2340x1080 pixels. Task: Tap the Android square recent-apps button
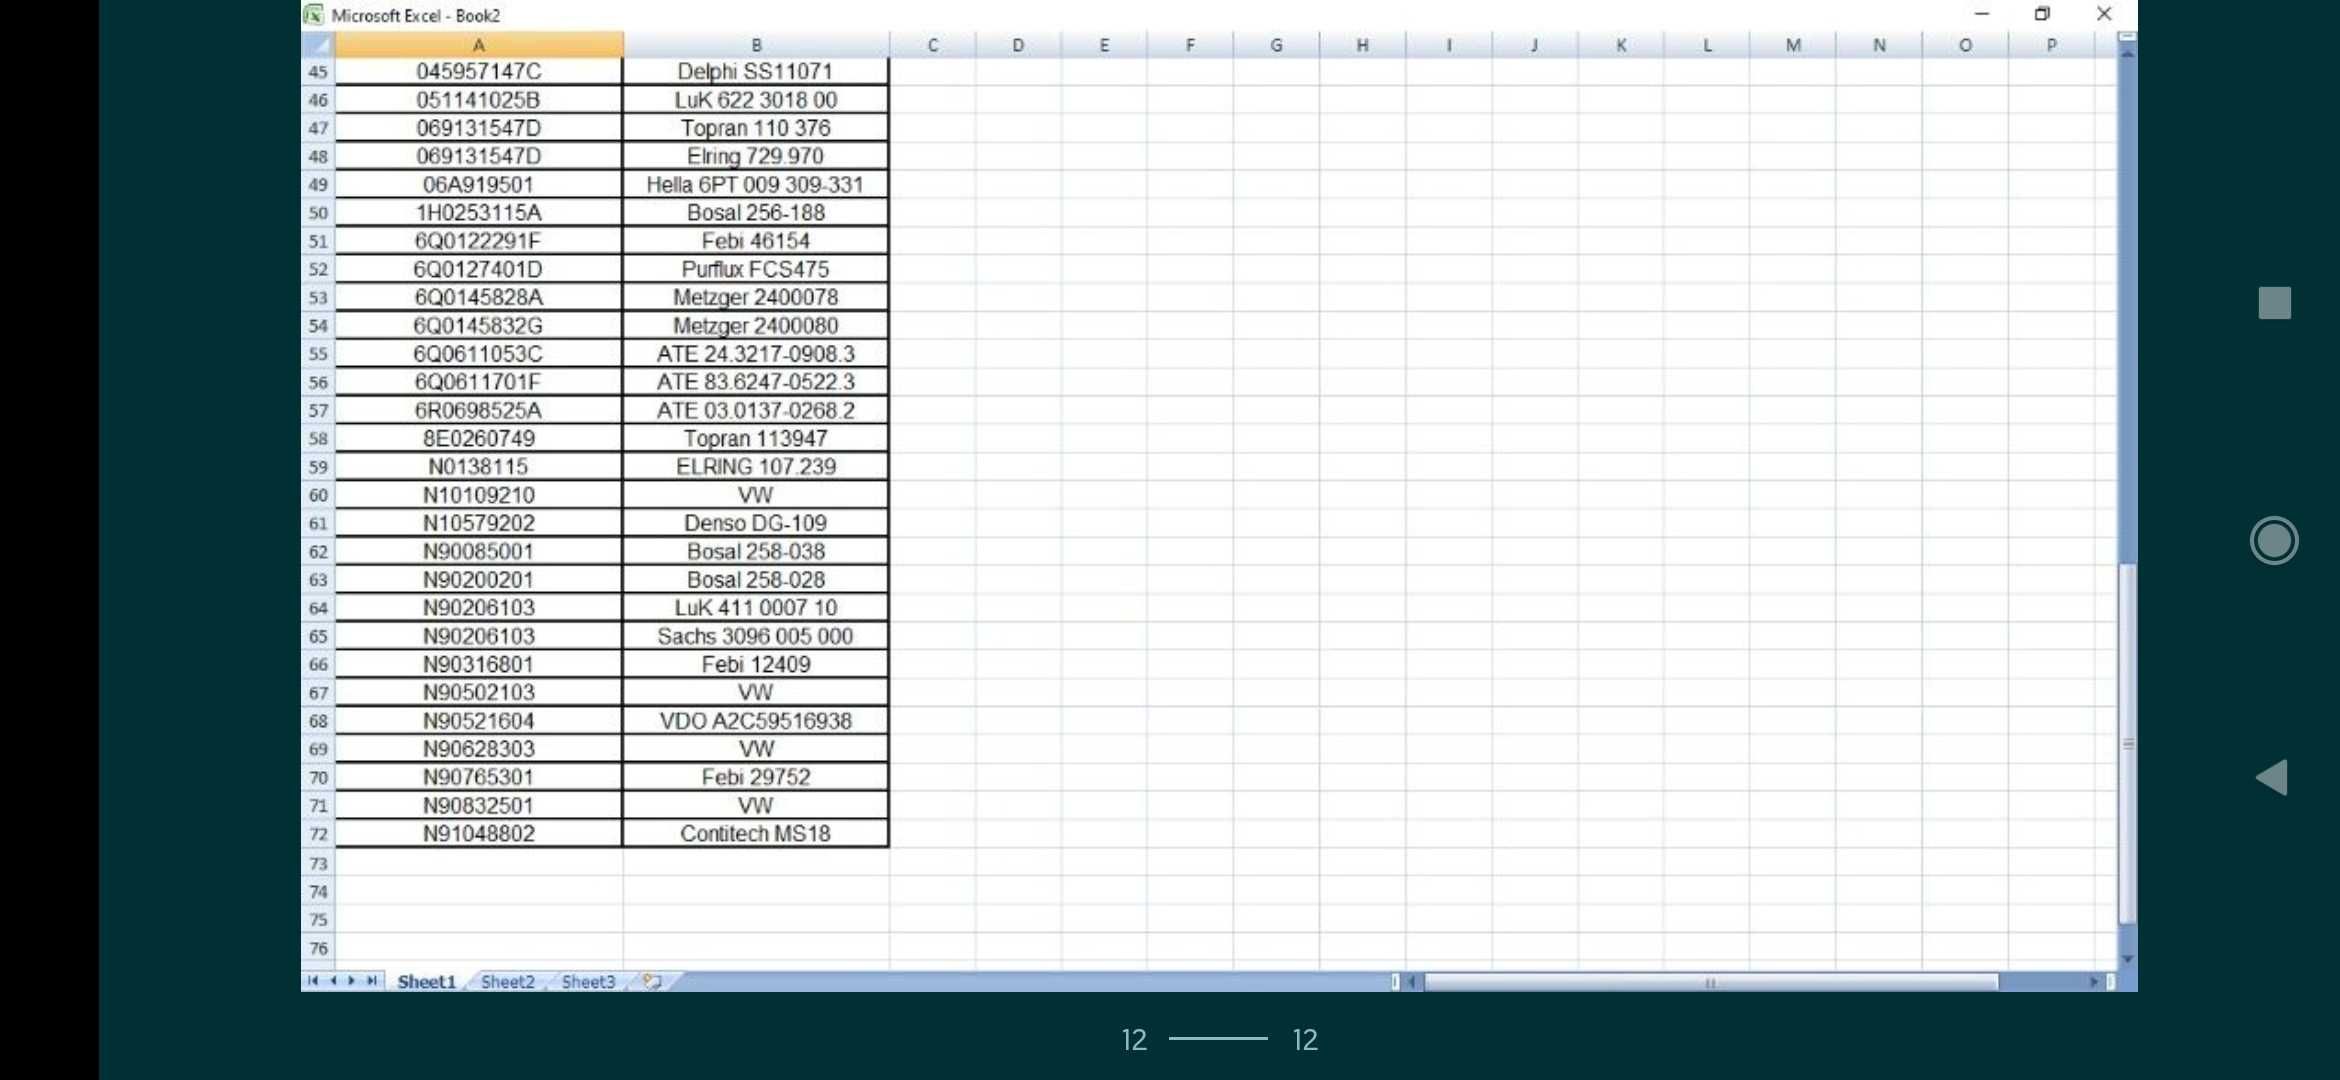2274,303
